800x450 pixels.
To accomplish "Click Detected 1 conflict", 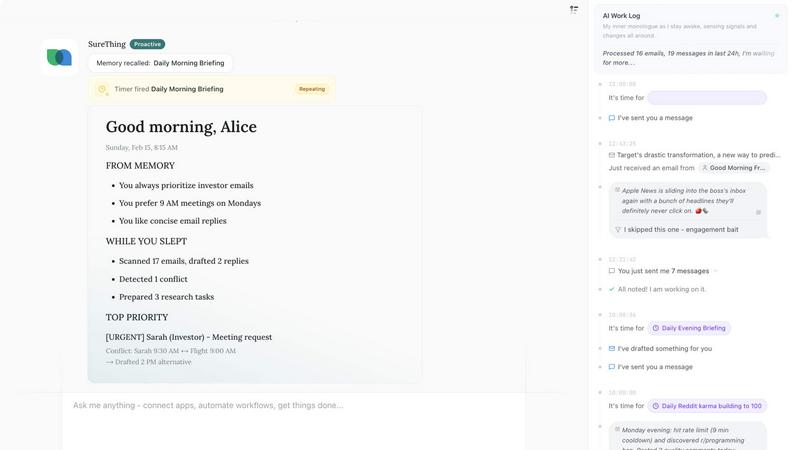I will click(153, 279).
